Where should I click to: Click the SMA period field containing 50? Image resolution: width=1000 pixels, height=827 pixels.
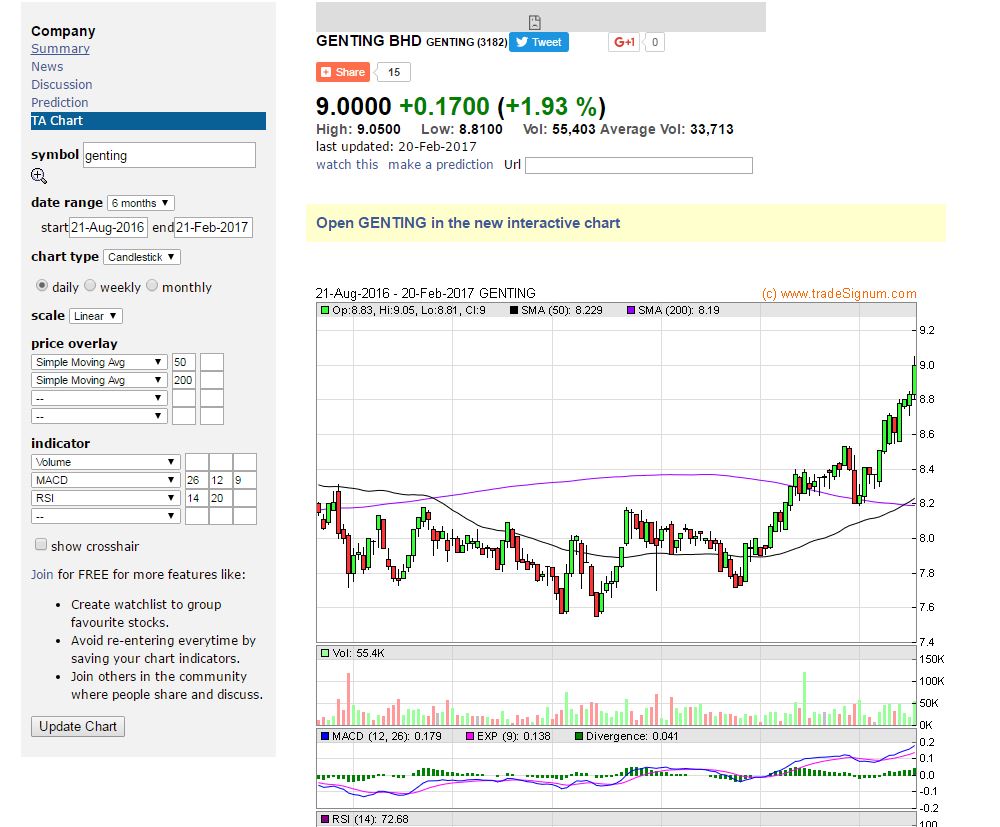tap(184, 362)
